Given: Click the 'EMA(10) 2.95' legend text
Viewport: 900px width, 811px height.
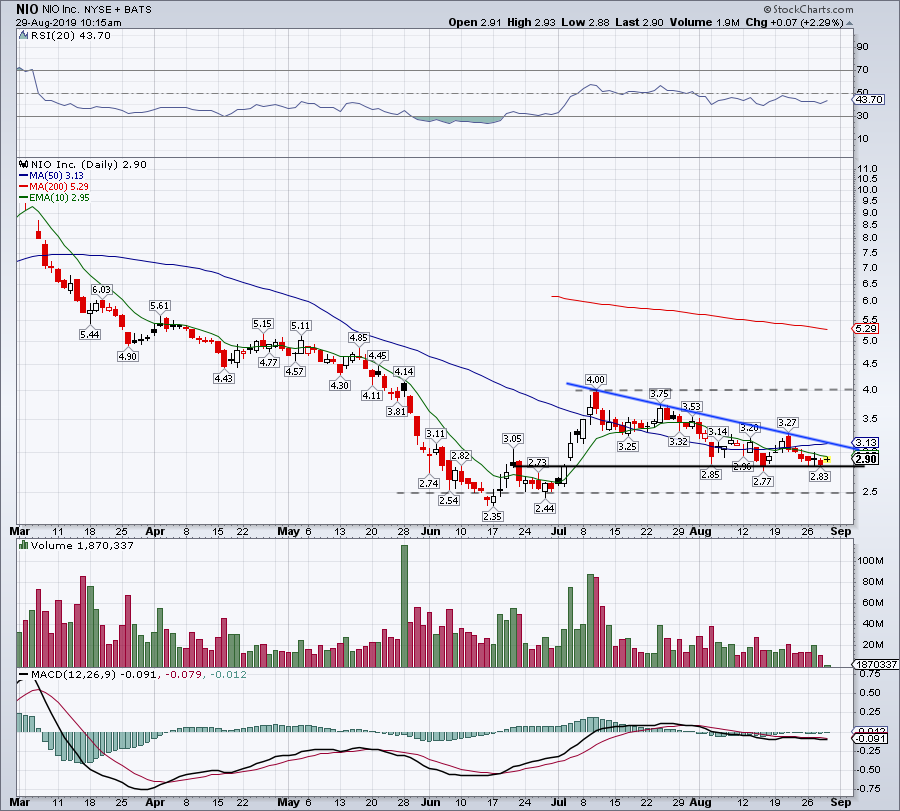Looking at the screenshot, I should click(x=59, y=198).
